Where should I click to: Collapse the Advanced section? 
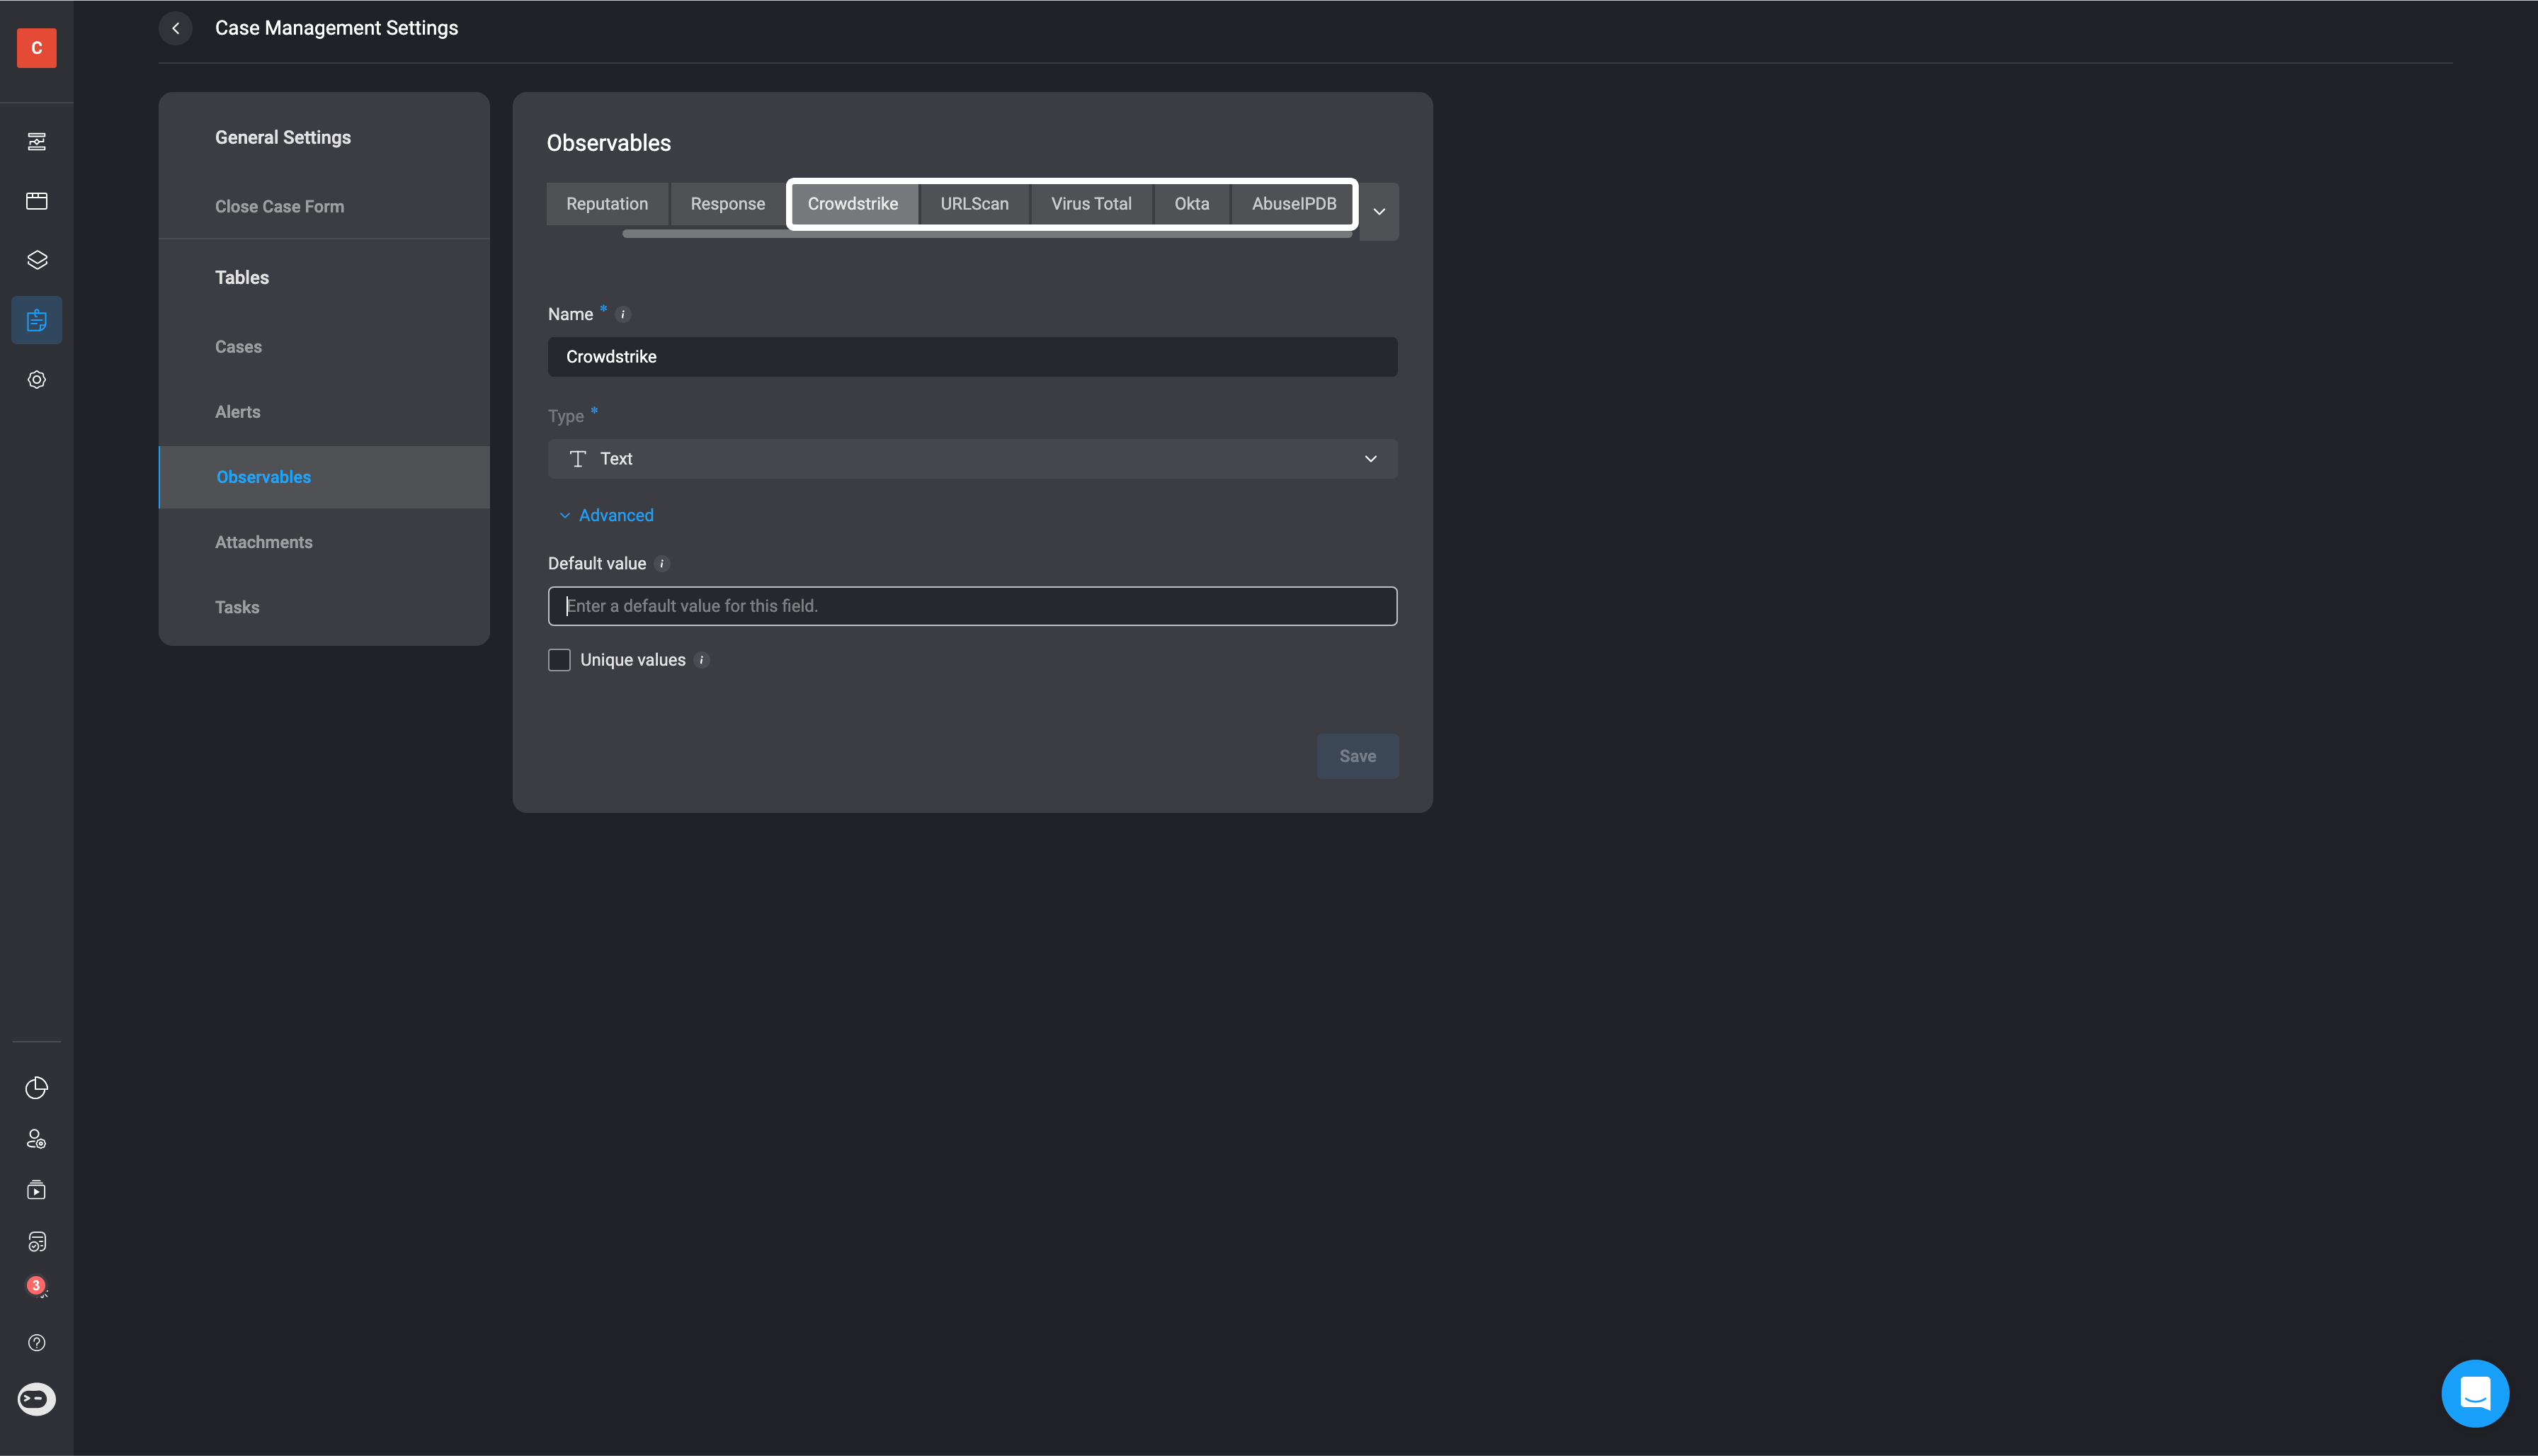pyautogui.click(x=606, y=516)
